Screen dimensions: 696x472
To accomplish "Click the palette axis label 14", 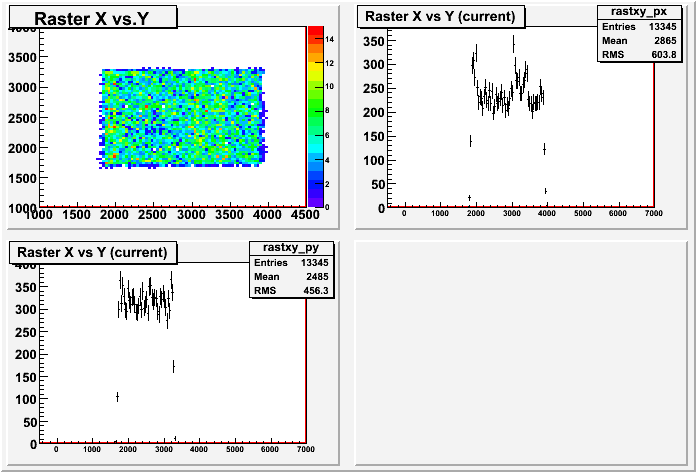I will 329,39.
